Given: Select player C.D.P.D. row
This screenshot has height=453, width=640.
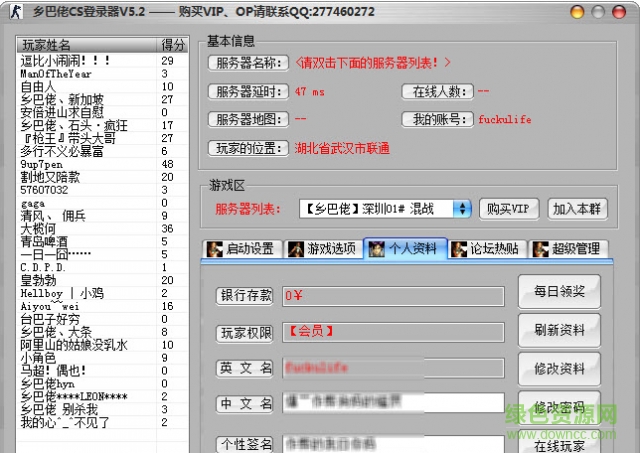Looking at the screenshot, I should point(102,267).
